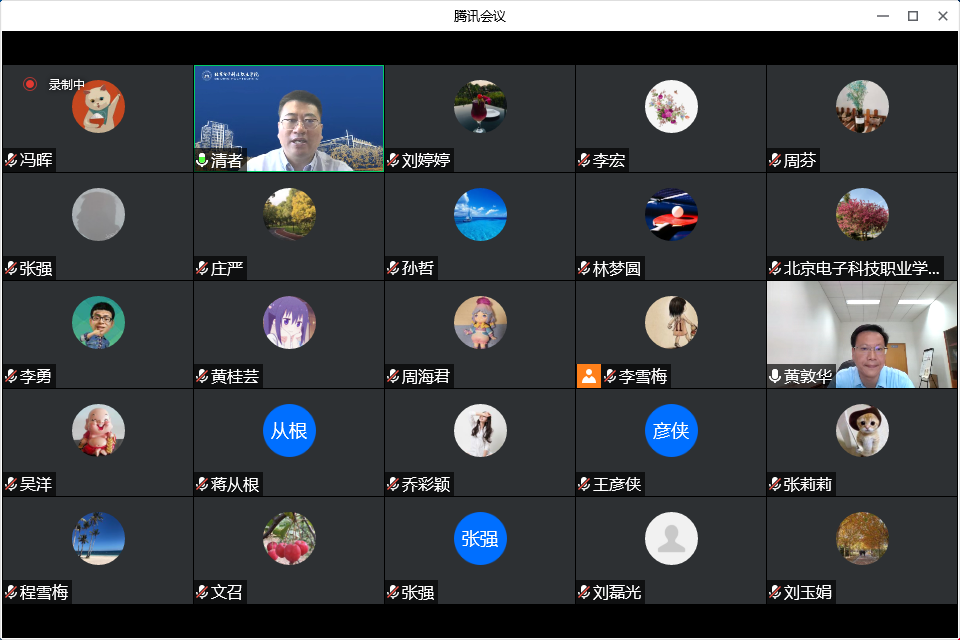Image resolution: width=960 pixels, height=640 pixels.
Task: Click the table tennis avatar of 林梦圆
Action: coord(671,214)
